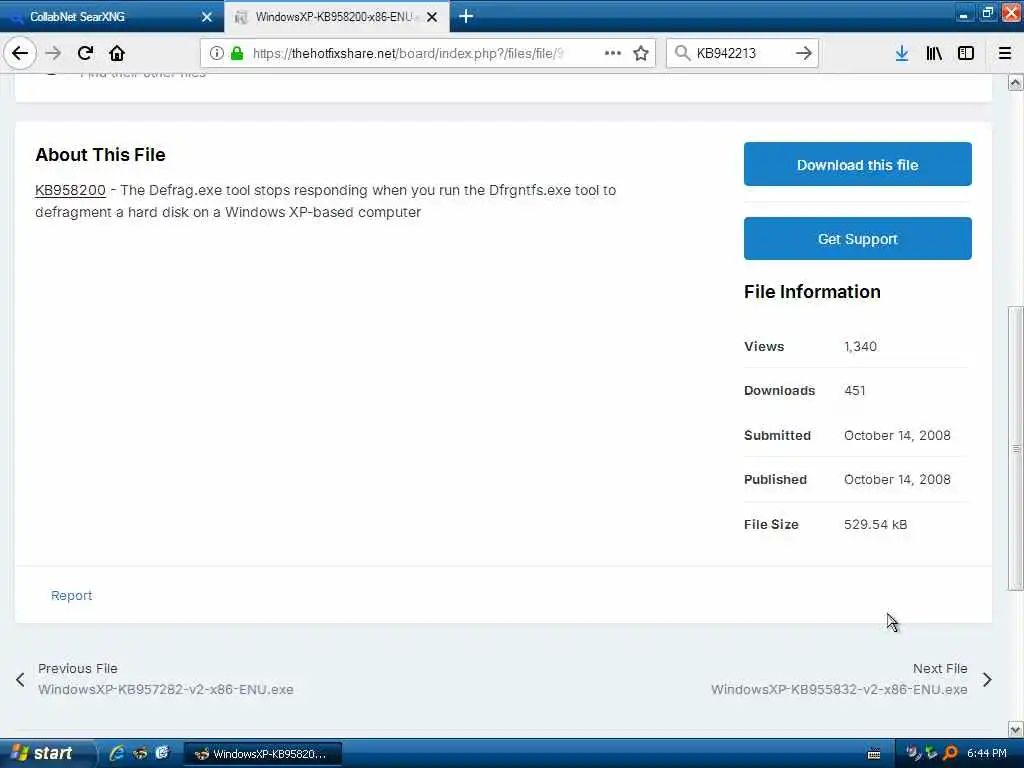Image resolution: width=1024 pixels, height=768 pixels.
Task: Reload the current page
Action: (85, 53)
